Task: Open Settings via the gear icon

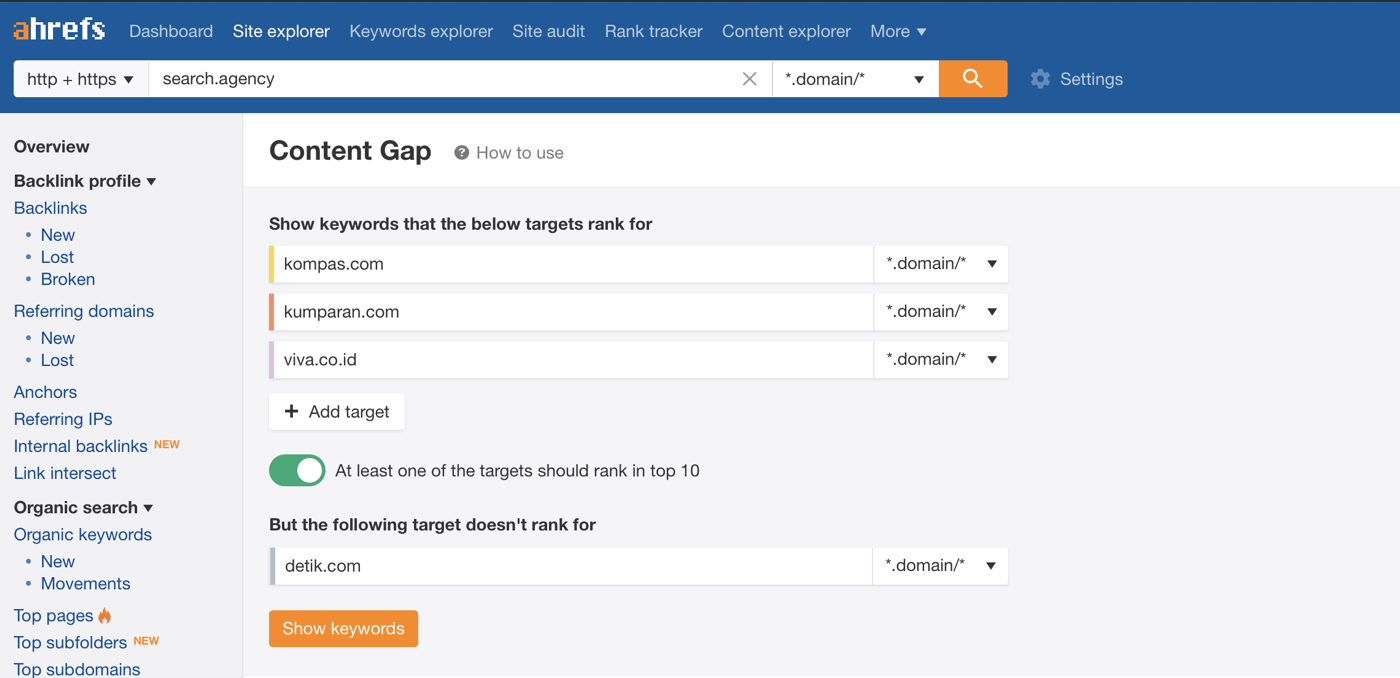Action: [1040, 79]
